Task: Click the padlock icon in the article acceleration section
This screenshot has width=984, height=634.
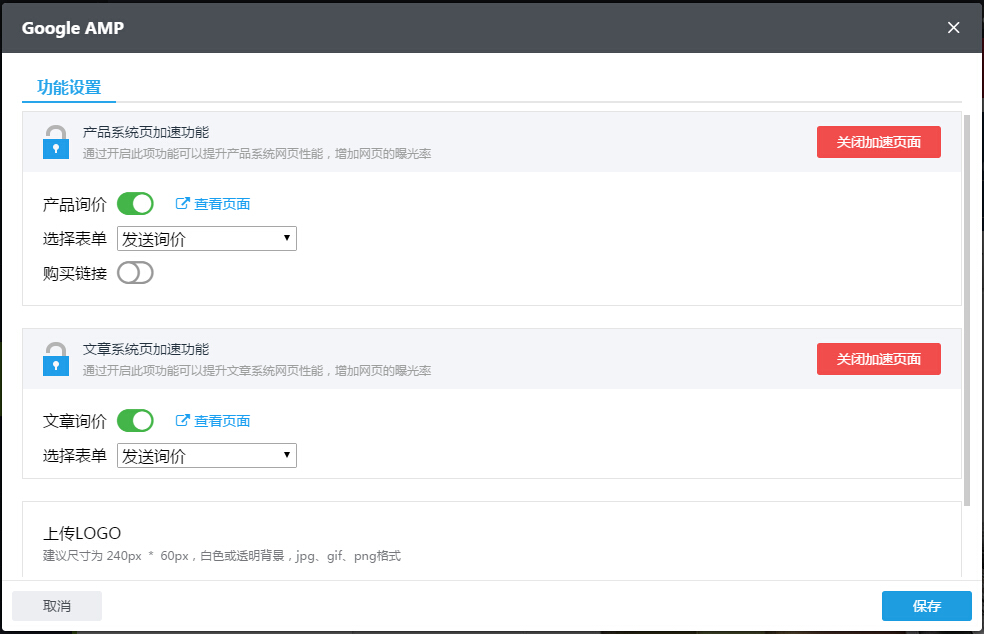Action: coord(55,358)
